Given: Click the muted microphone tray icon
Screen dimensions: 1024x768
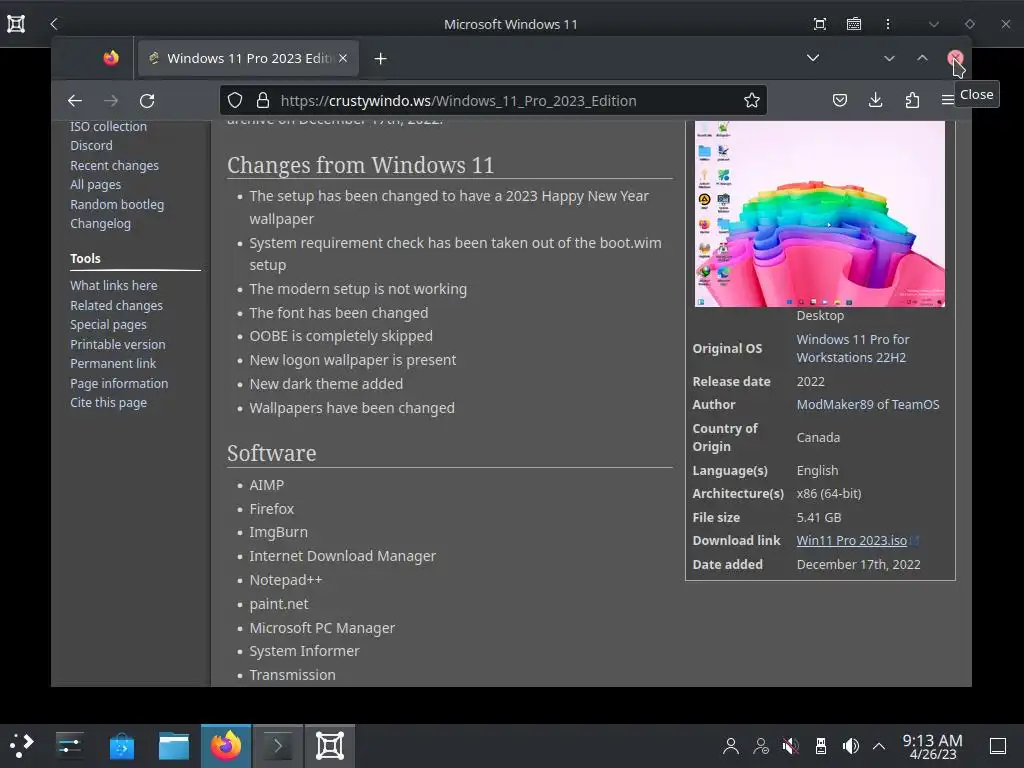Looking at the screenshot, I should tap(790, 746).
